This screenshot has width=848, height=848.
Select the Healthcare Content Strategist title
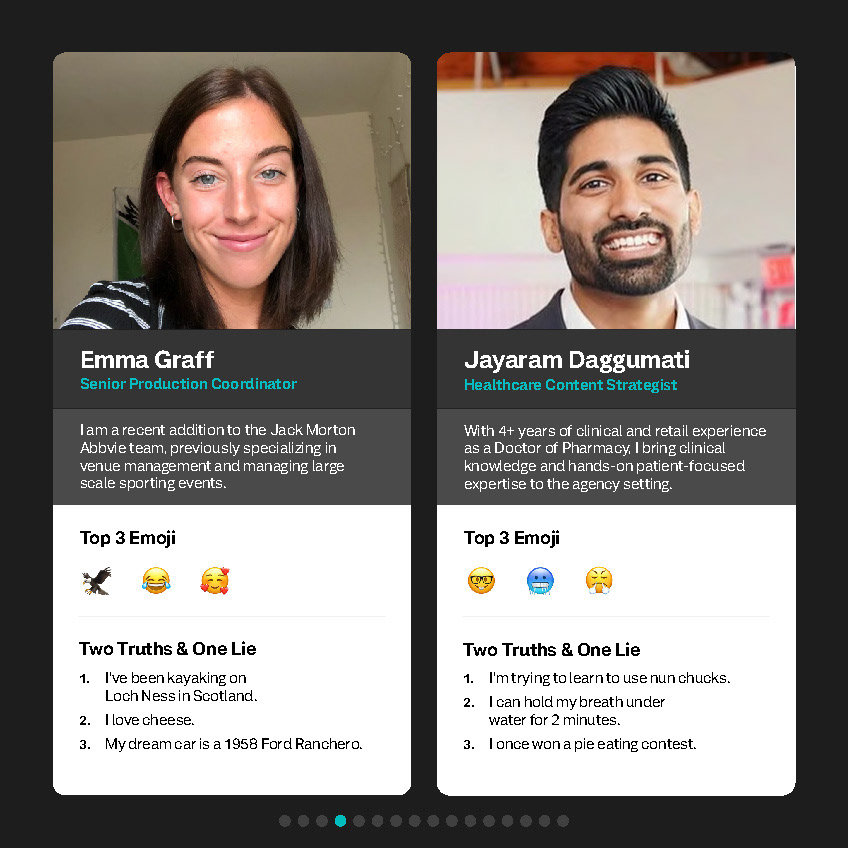[570, 385]
